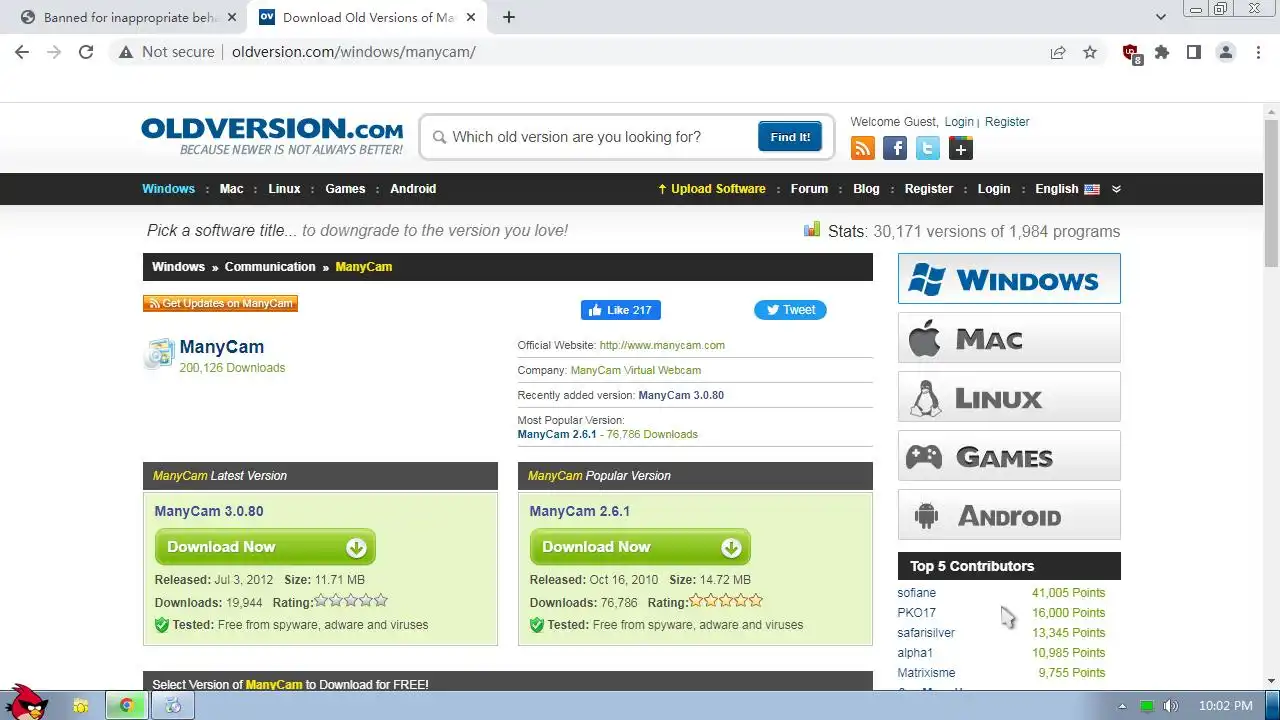Click the Tweet button
1280x720 pixels.
790,310
